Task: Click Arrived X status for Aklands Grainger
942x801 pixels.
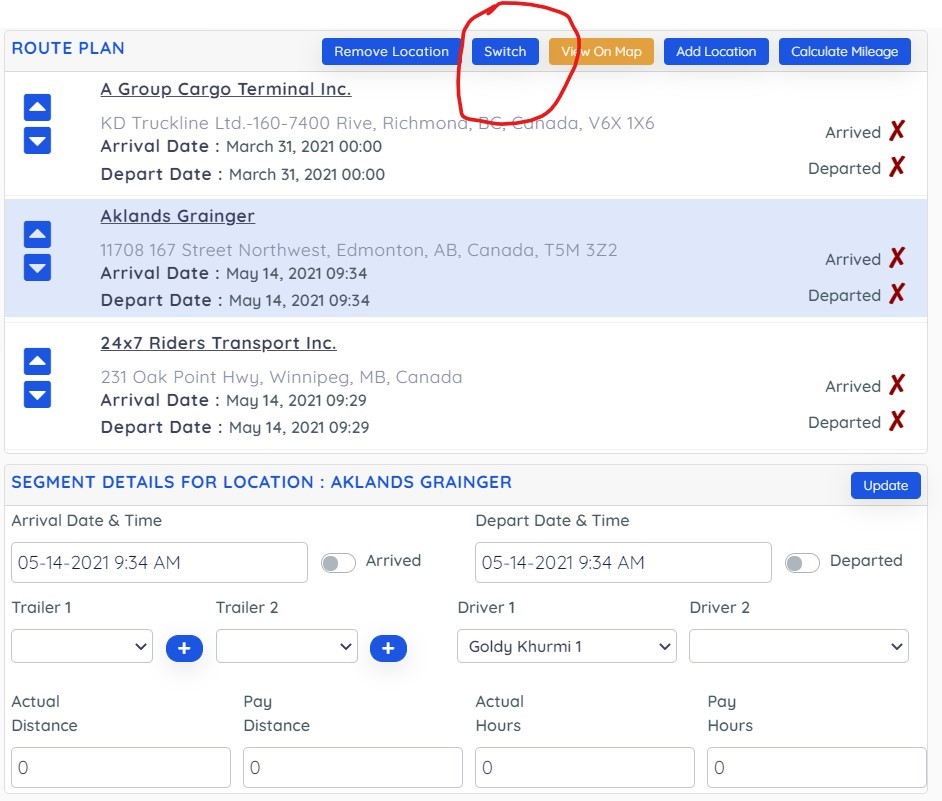Action: pos(896,258)
